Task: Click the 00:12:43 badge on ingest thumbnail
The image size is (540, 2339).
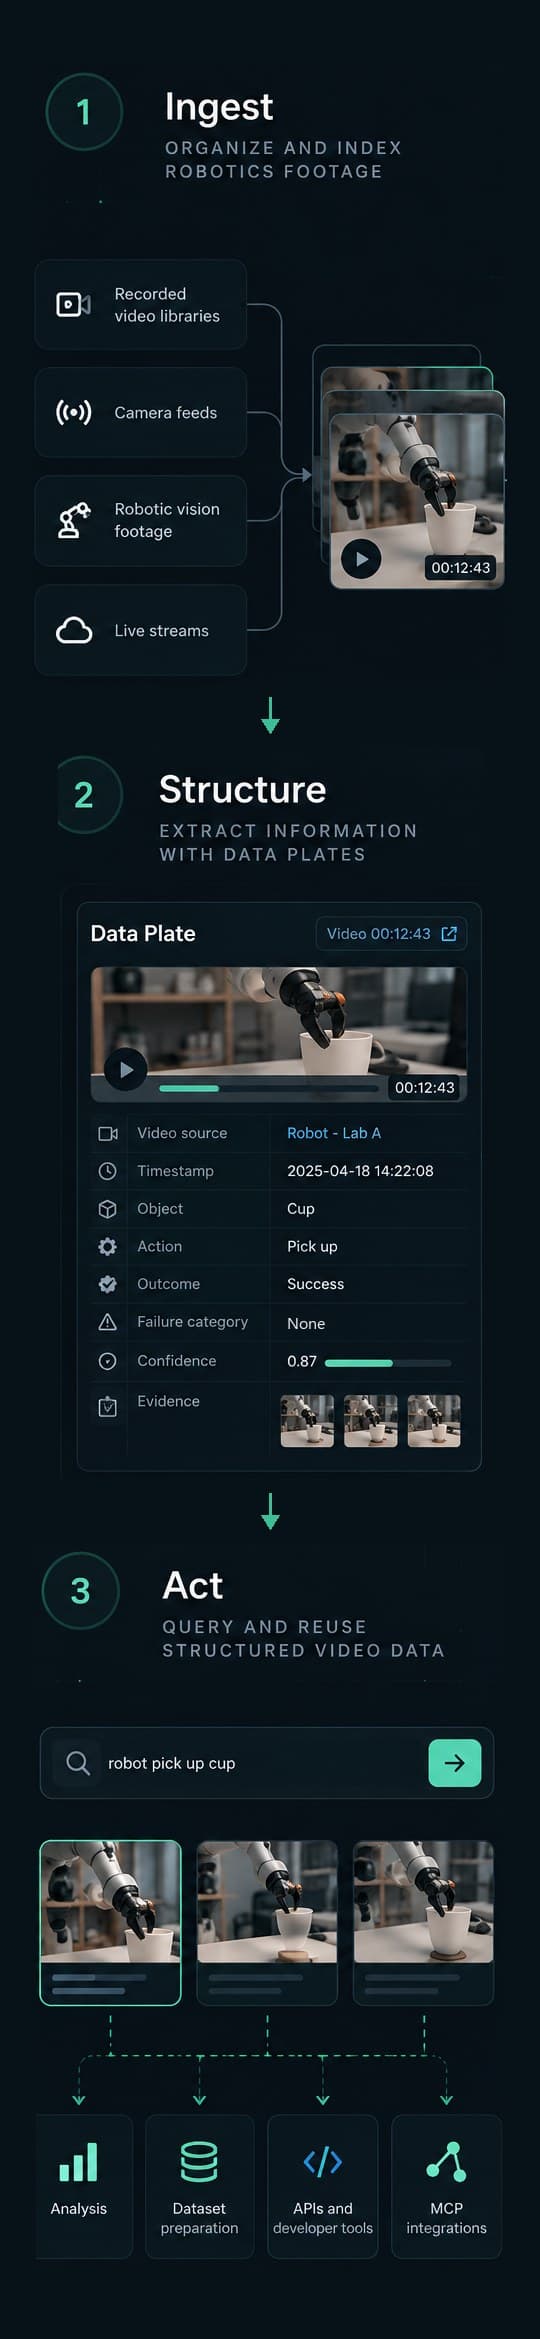Action: point(461,567)
